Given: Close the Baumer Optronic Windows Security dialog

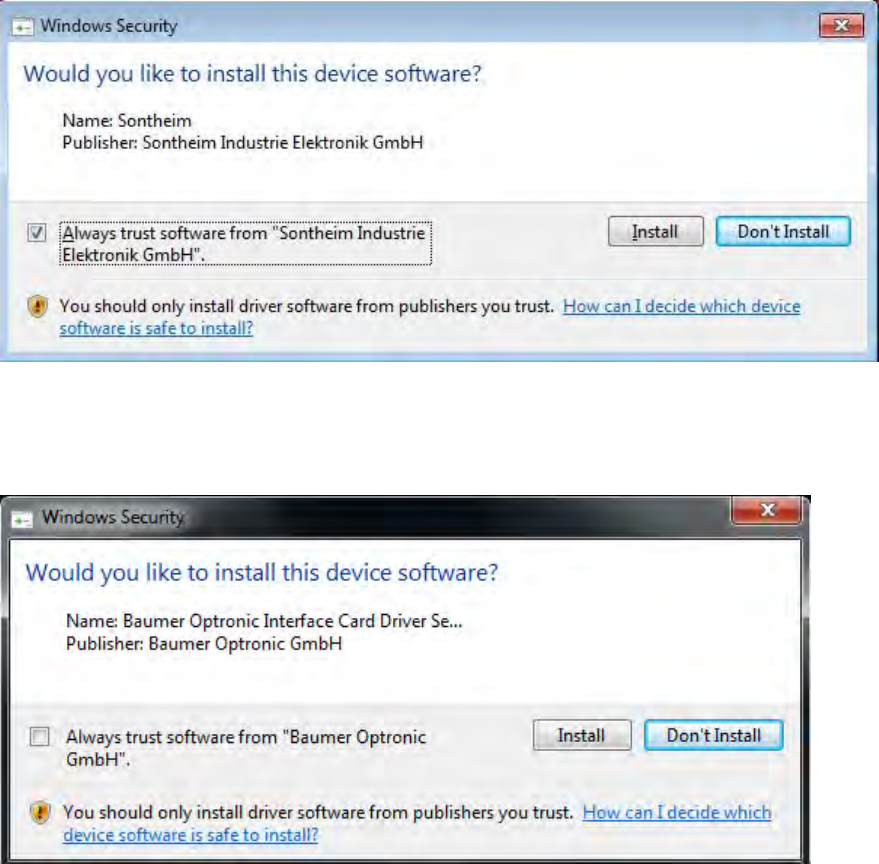Looking at the screenshot, I should pos(767,510).
